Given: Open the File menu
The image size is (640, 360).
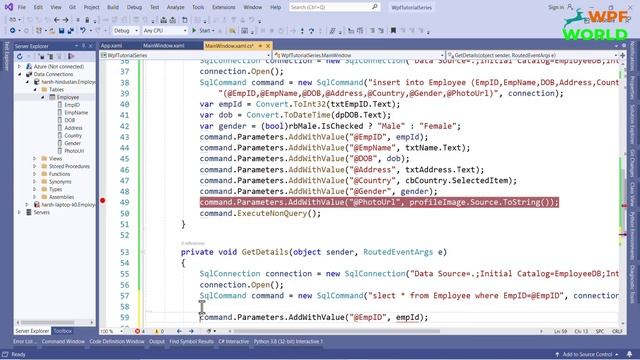Looking at the screenshot, I should (x=22, y=7).
